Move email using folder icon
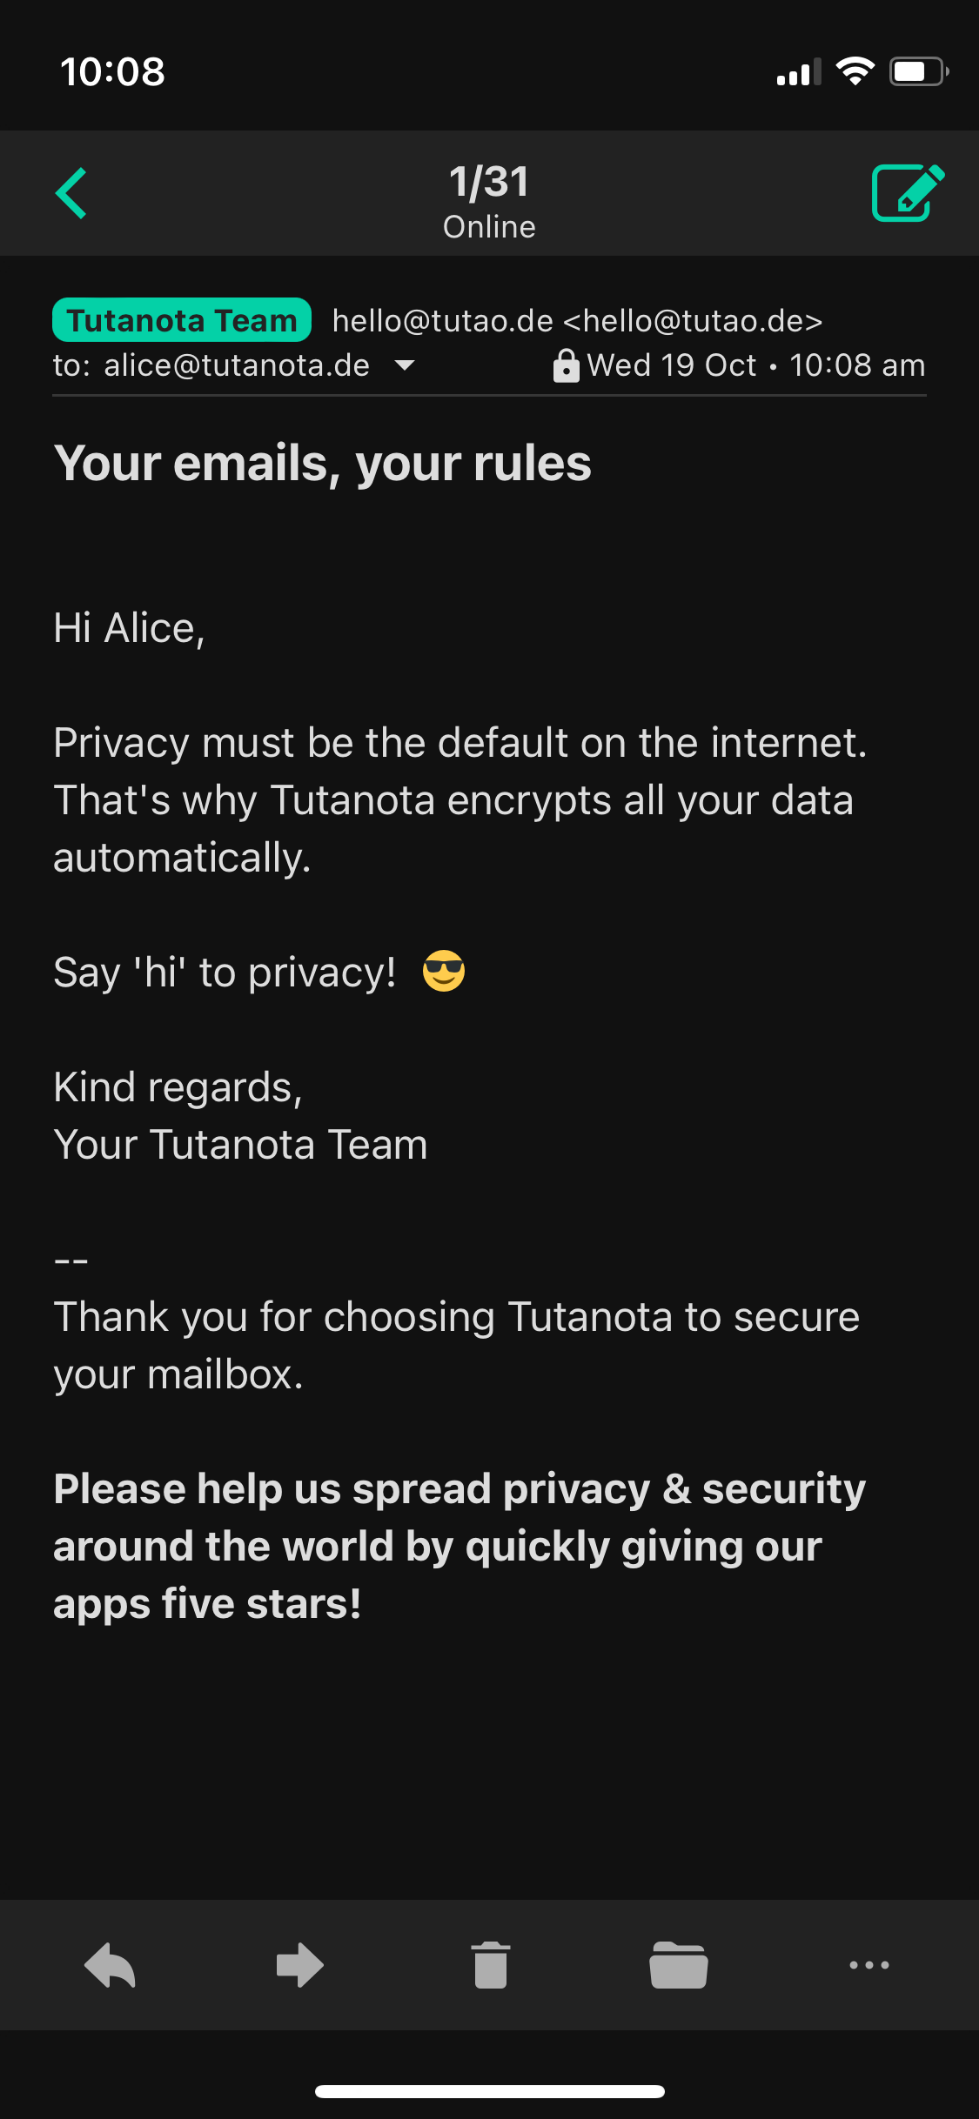The width and height of the screenshot is (979, 2119). (679, 1965)
